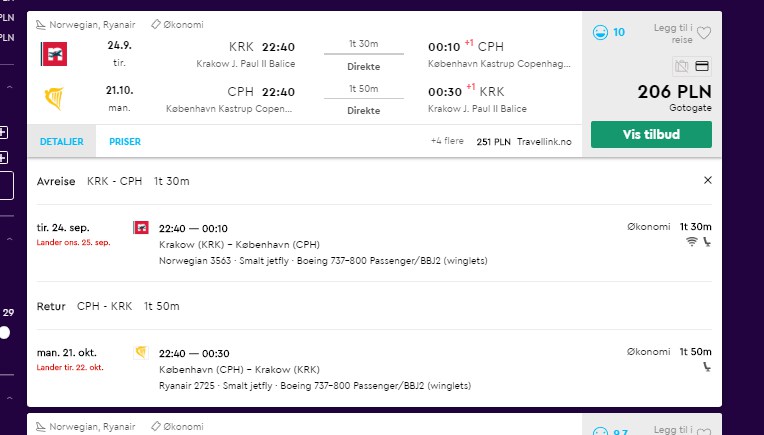Click 'man. 21. okt.' date in details
The height and width of the screenshot is (435, 764).
coord(67,353)
